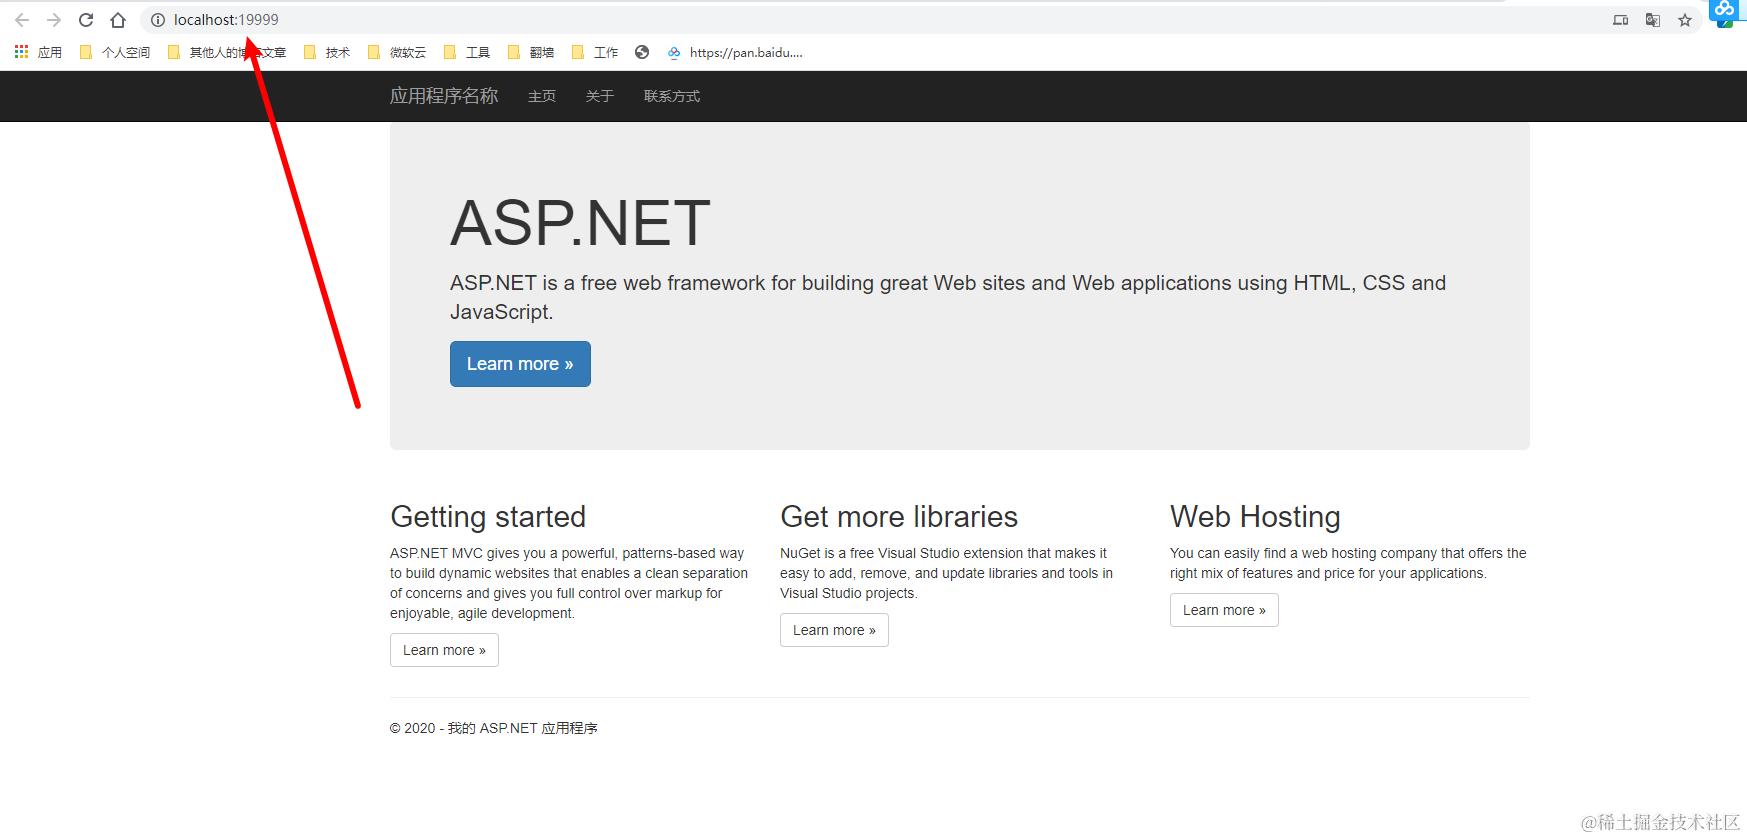Open 关于 in the navbar

[x=600, y=96]
